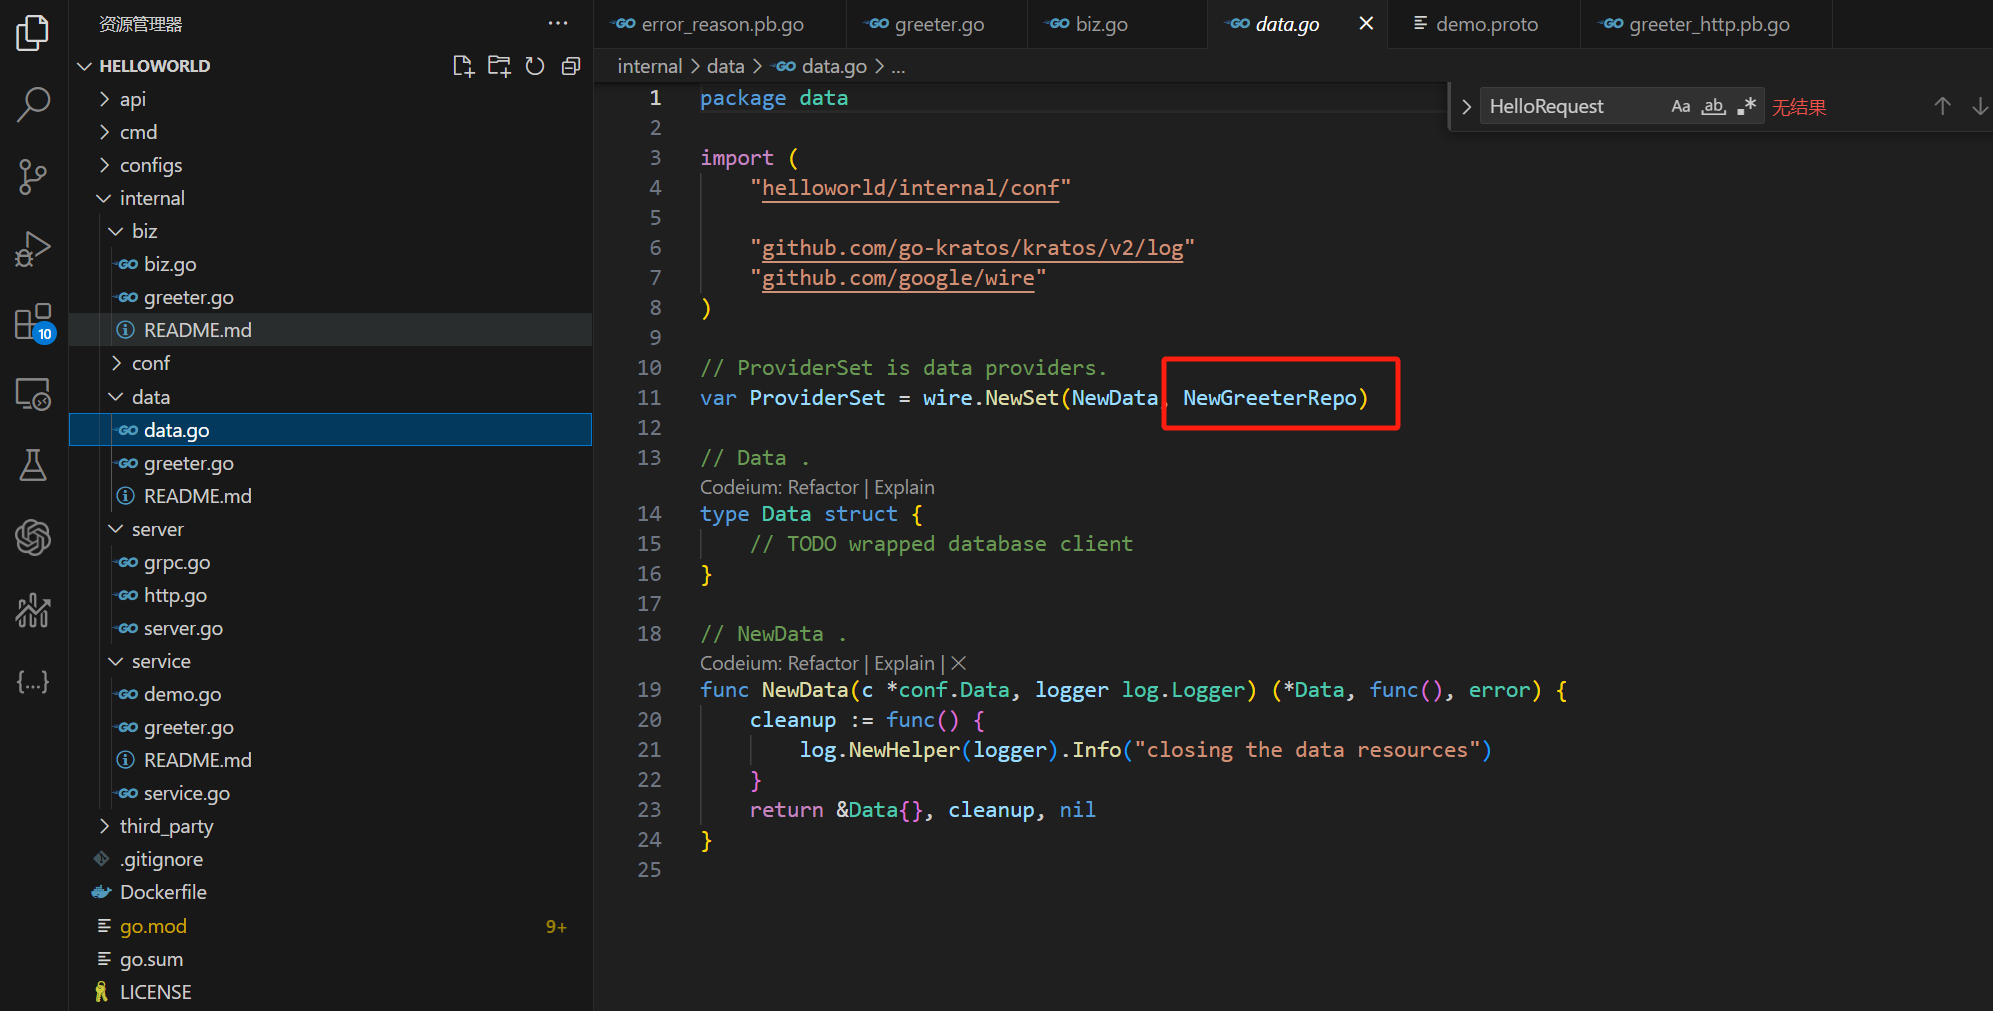
Task: Open greeter.go in the data folder
Action: coord(330,463)
